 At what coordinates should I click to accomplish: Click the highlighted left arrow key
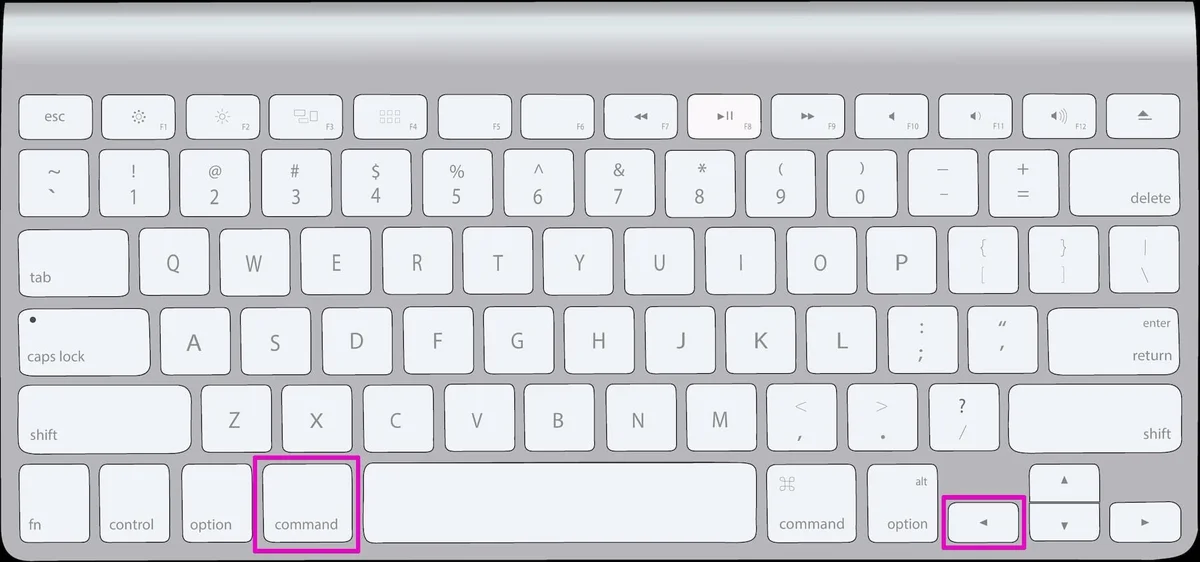(x=984, y=522)
